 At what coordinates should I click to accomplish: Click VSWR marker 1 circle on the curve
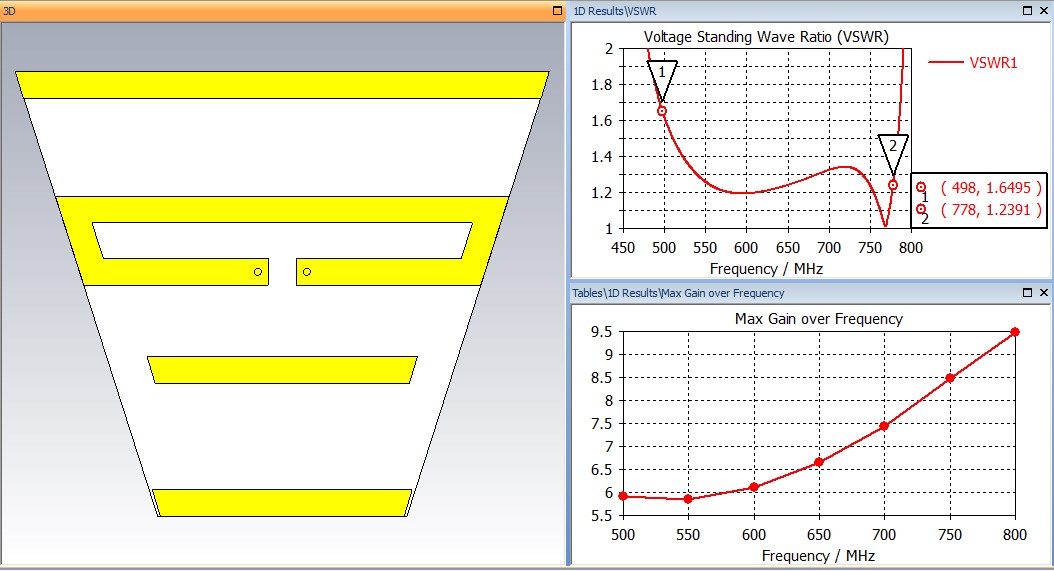[662, 111]
